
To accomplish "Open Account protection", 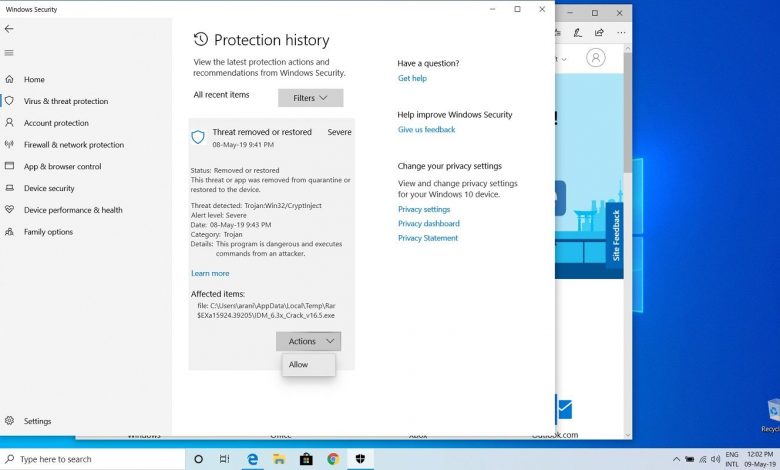I will (x=56, y=123).
